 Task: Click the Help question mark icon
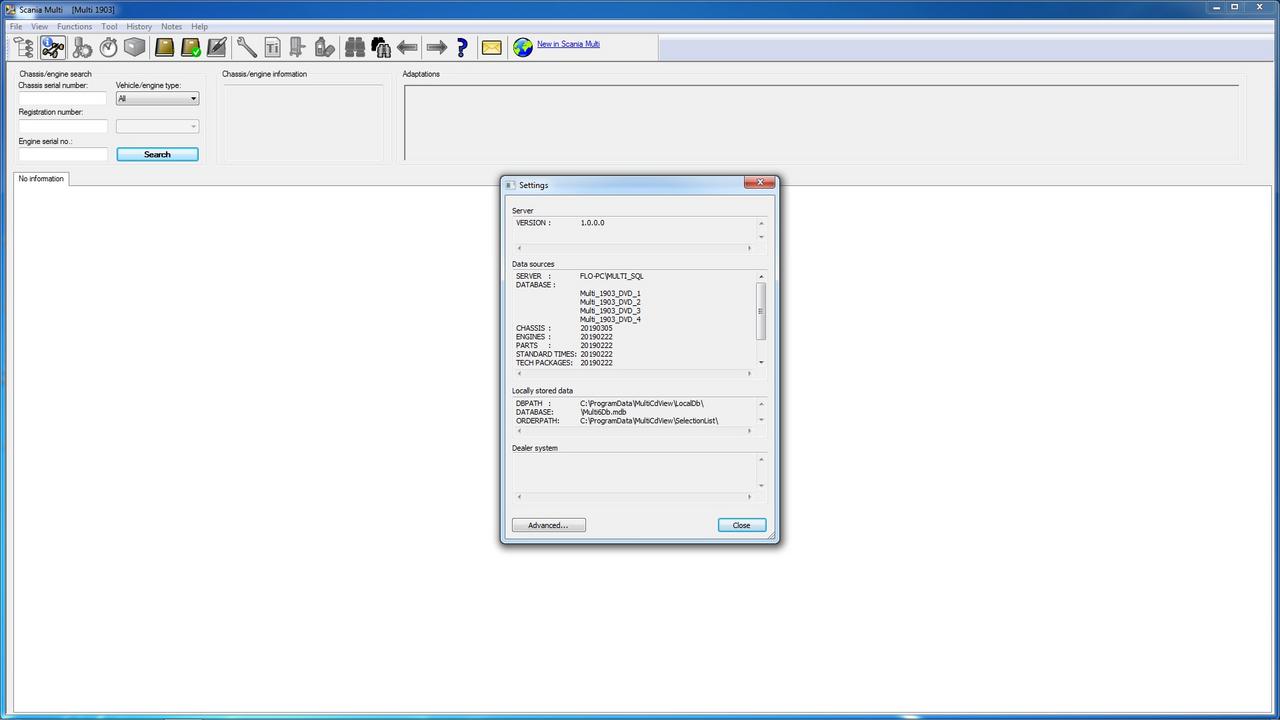(461, 47)
